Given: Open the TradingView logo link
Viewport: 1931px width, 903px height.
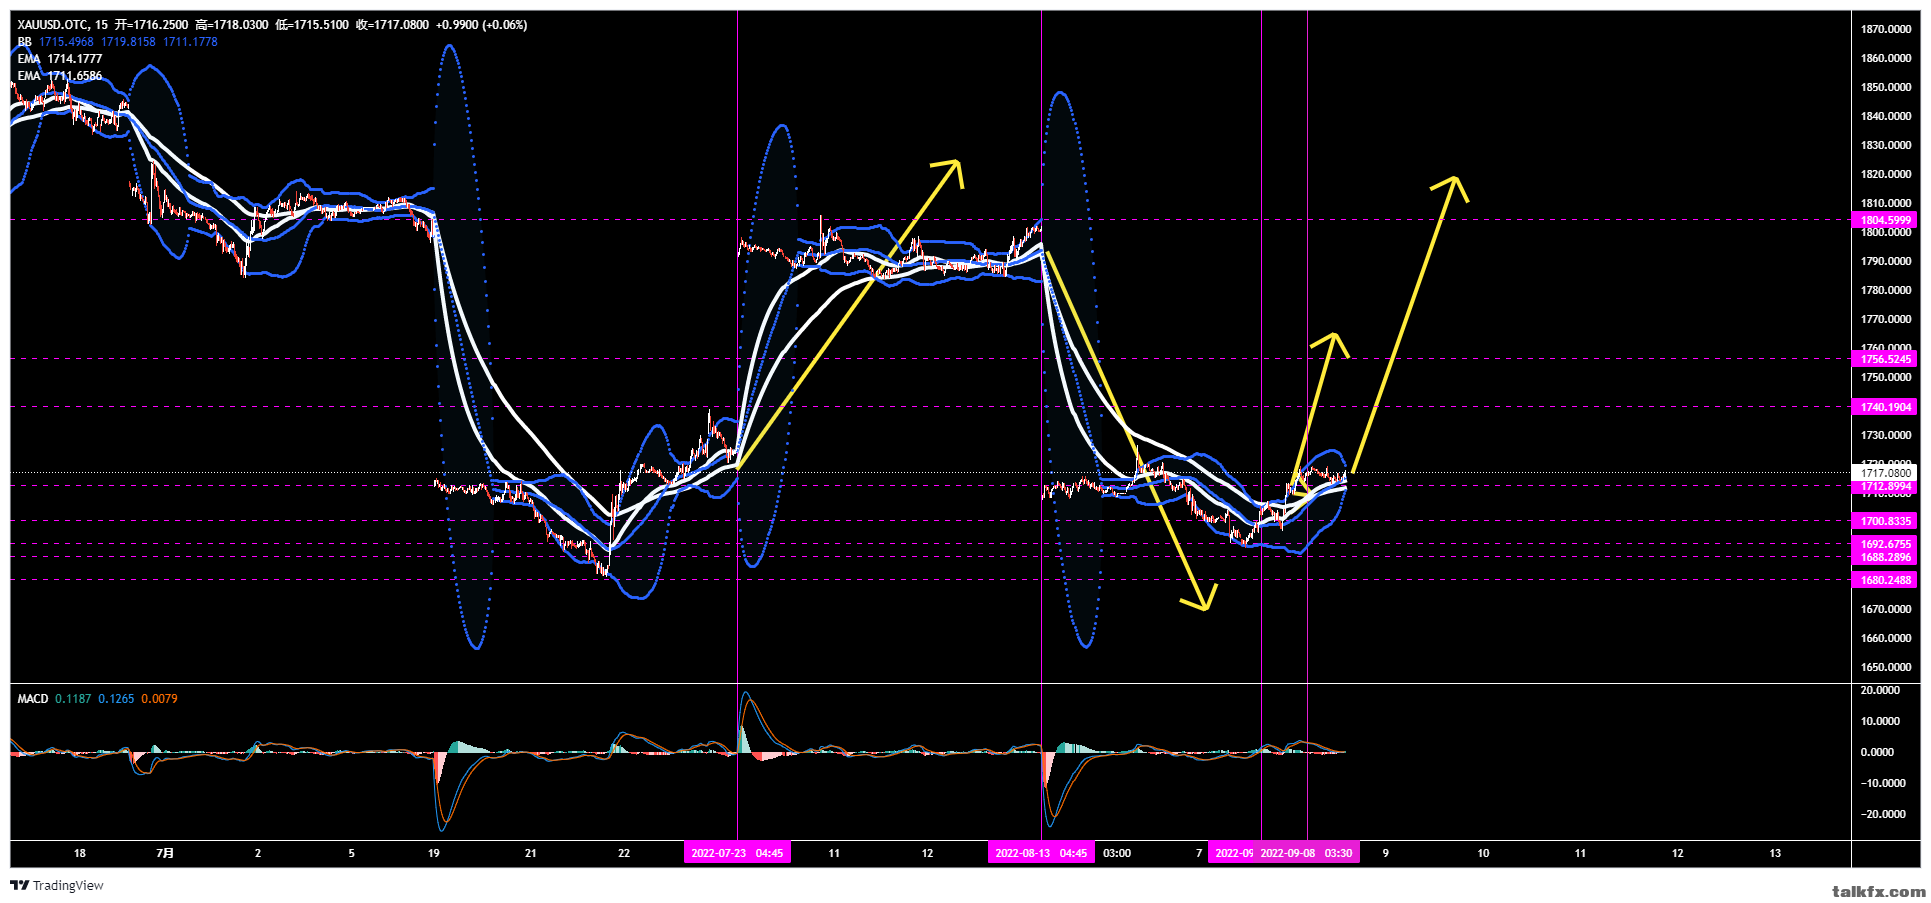Looking at the screenshot, I should pos(57,885).
